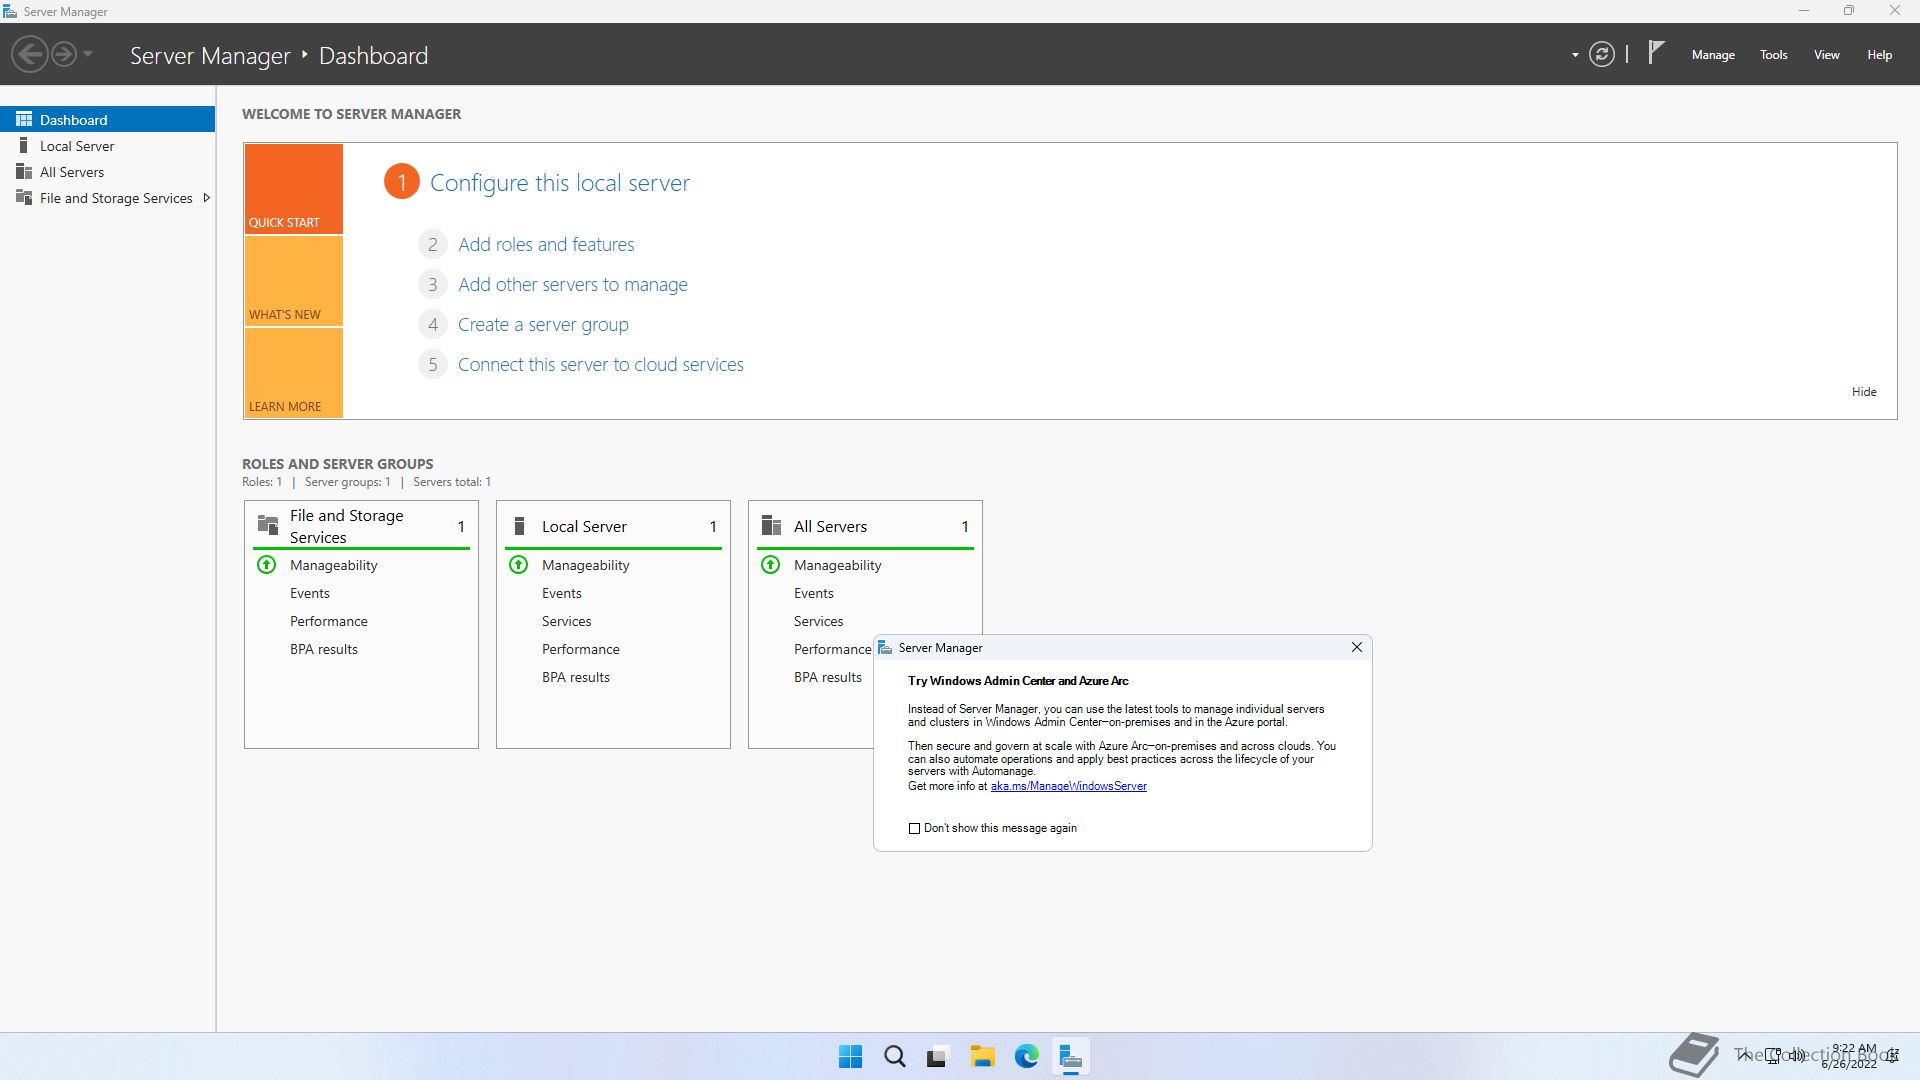Click the Local Server sidebar icon
Screen dimensions: 1920x1080
point(24,146)
